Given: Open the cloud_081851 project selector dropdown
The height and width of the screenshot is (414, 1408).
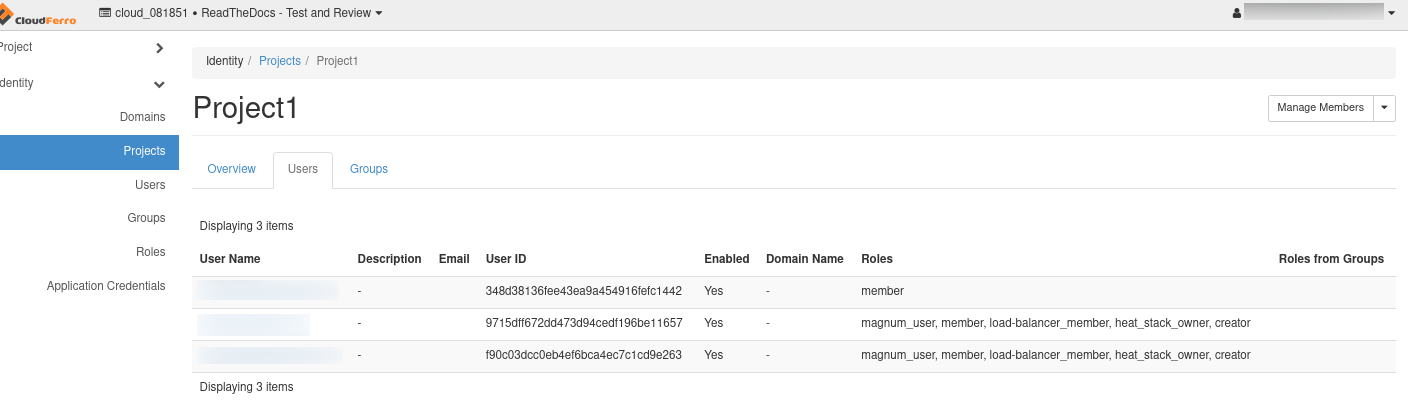Looking at the screenshot, I should click(241, 13).
